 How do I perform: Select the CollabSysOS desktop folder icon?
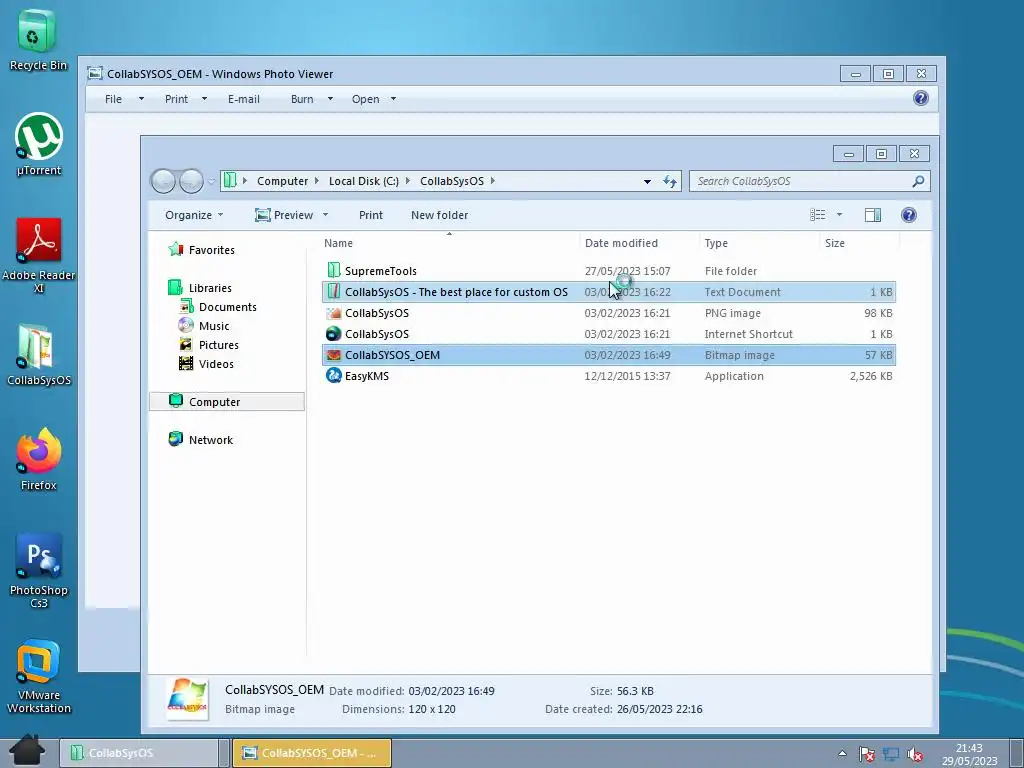[x=39, y=355]
